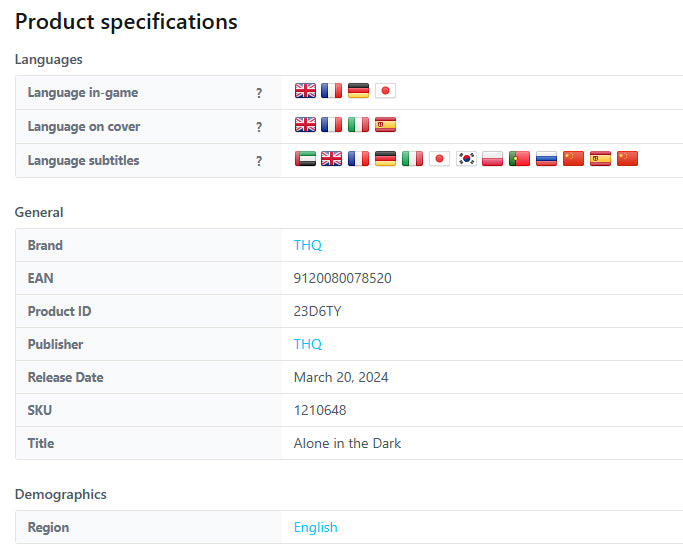Viewport: 683px width, 547px height.
Task: Open the THQ Publisher link
Action: pos(308,344)
